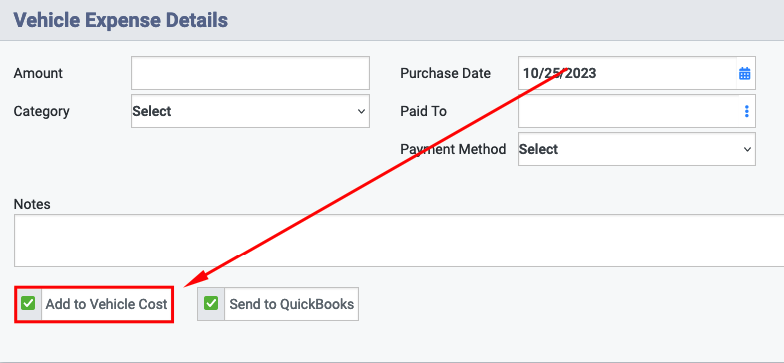This screenshot has width=784, height=363.
Task: Open the Payment Method Select dropdown
Action: [636, 149]
